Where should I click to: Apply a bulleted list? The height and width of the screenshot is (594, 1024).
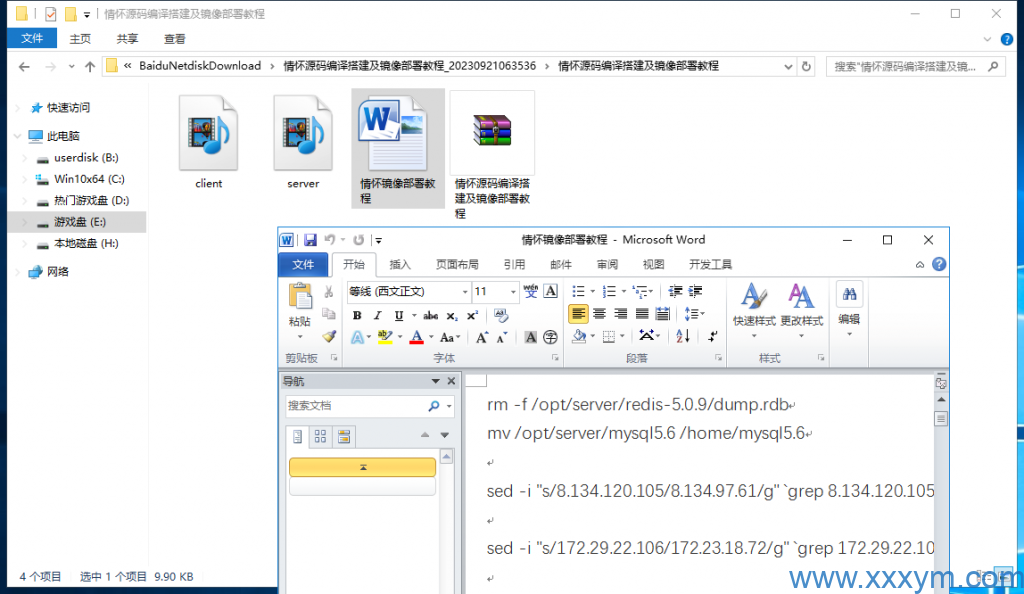tap(579, 290)
